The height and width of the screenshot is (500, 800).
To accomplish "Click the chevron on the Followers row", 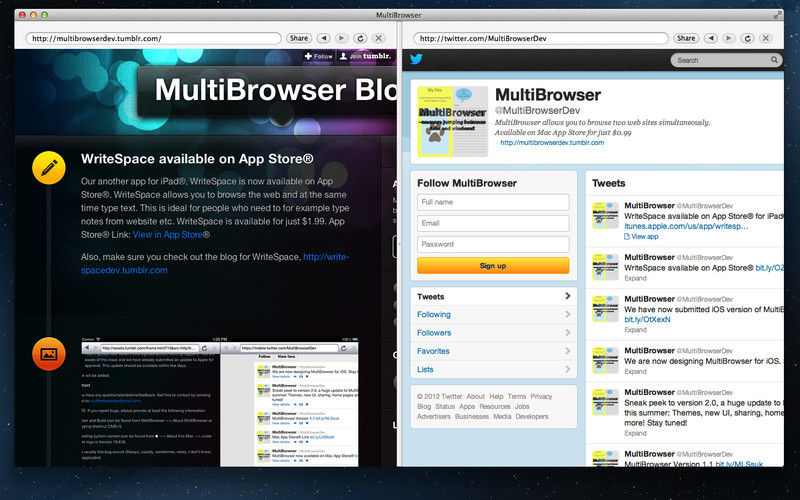I will coord(567,333).
